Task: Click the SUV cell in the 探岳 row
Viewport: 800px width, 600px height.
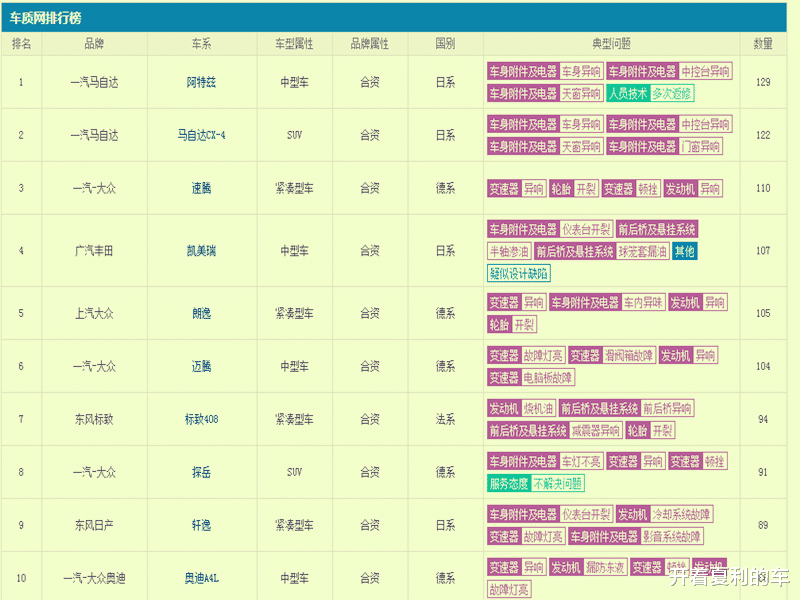Action: coord(294,472)
